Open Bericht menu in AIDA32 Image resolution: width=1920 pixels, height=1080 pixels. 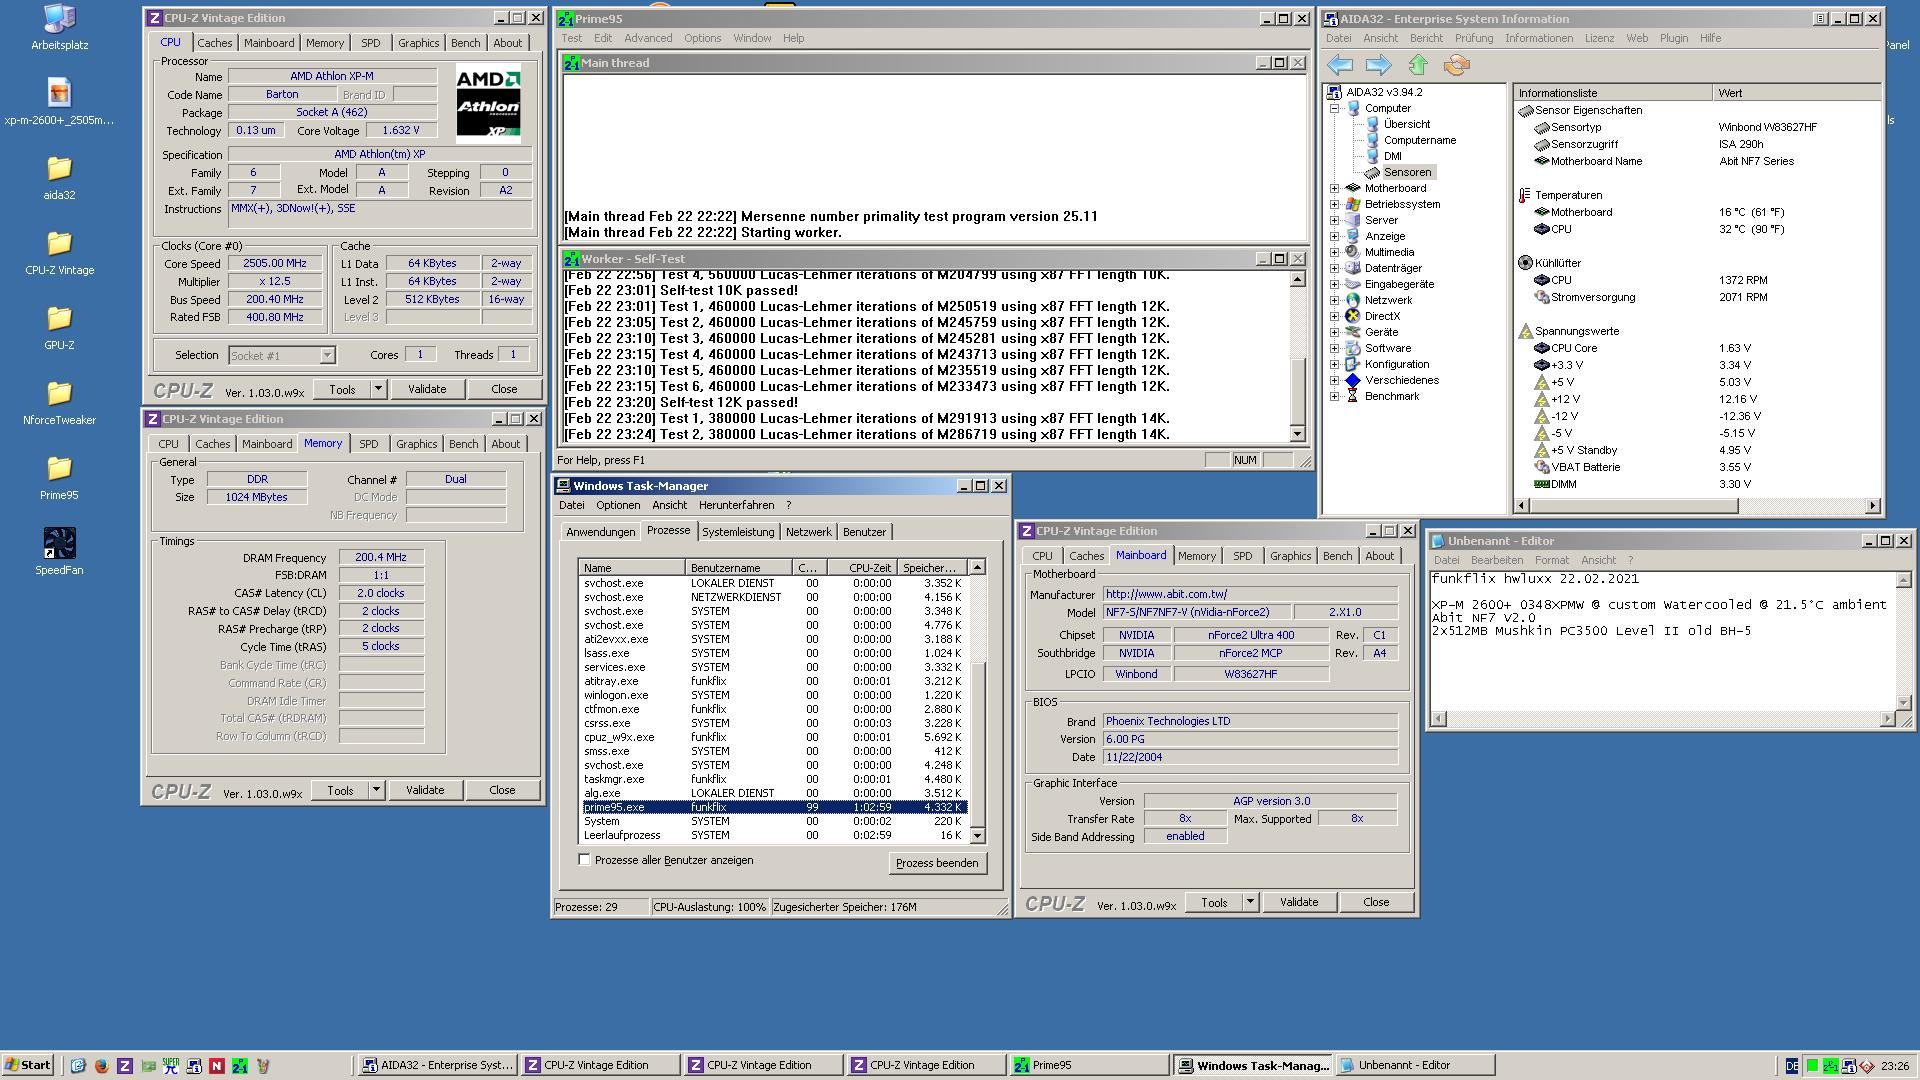[1426, 38]
